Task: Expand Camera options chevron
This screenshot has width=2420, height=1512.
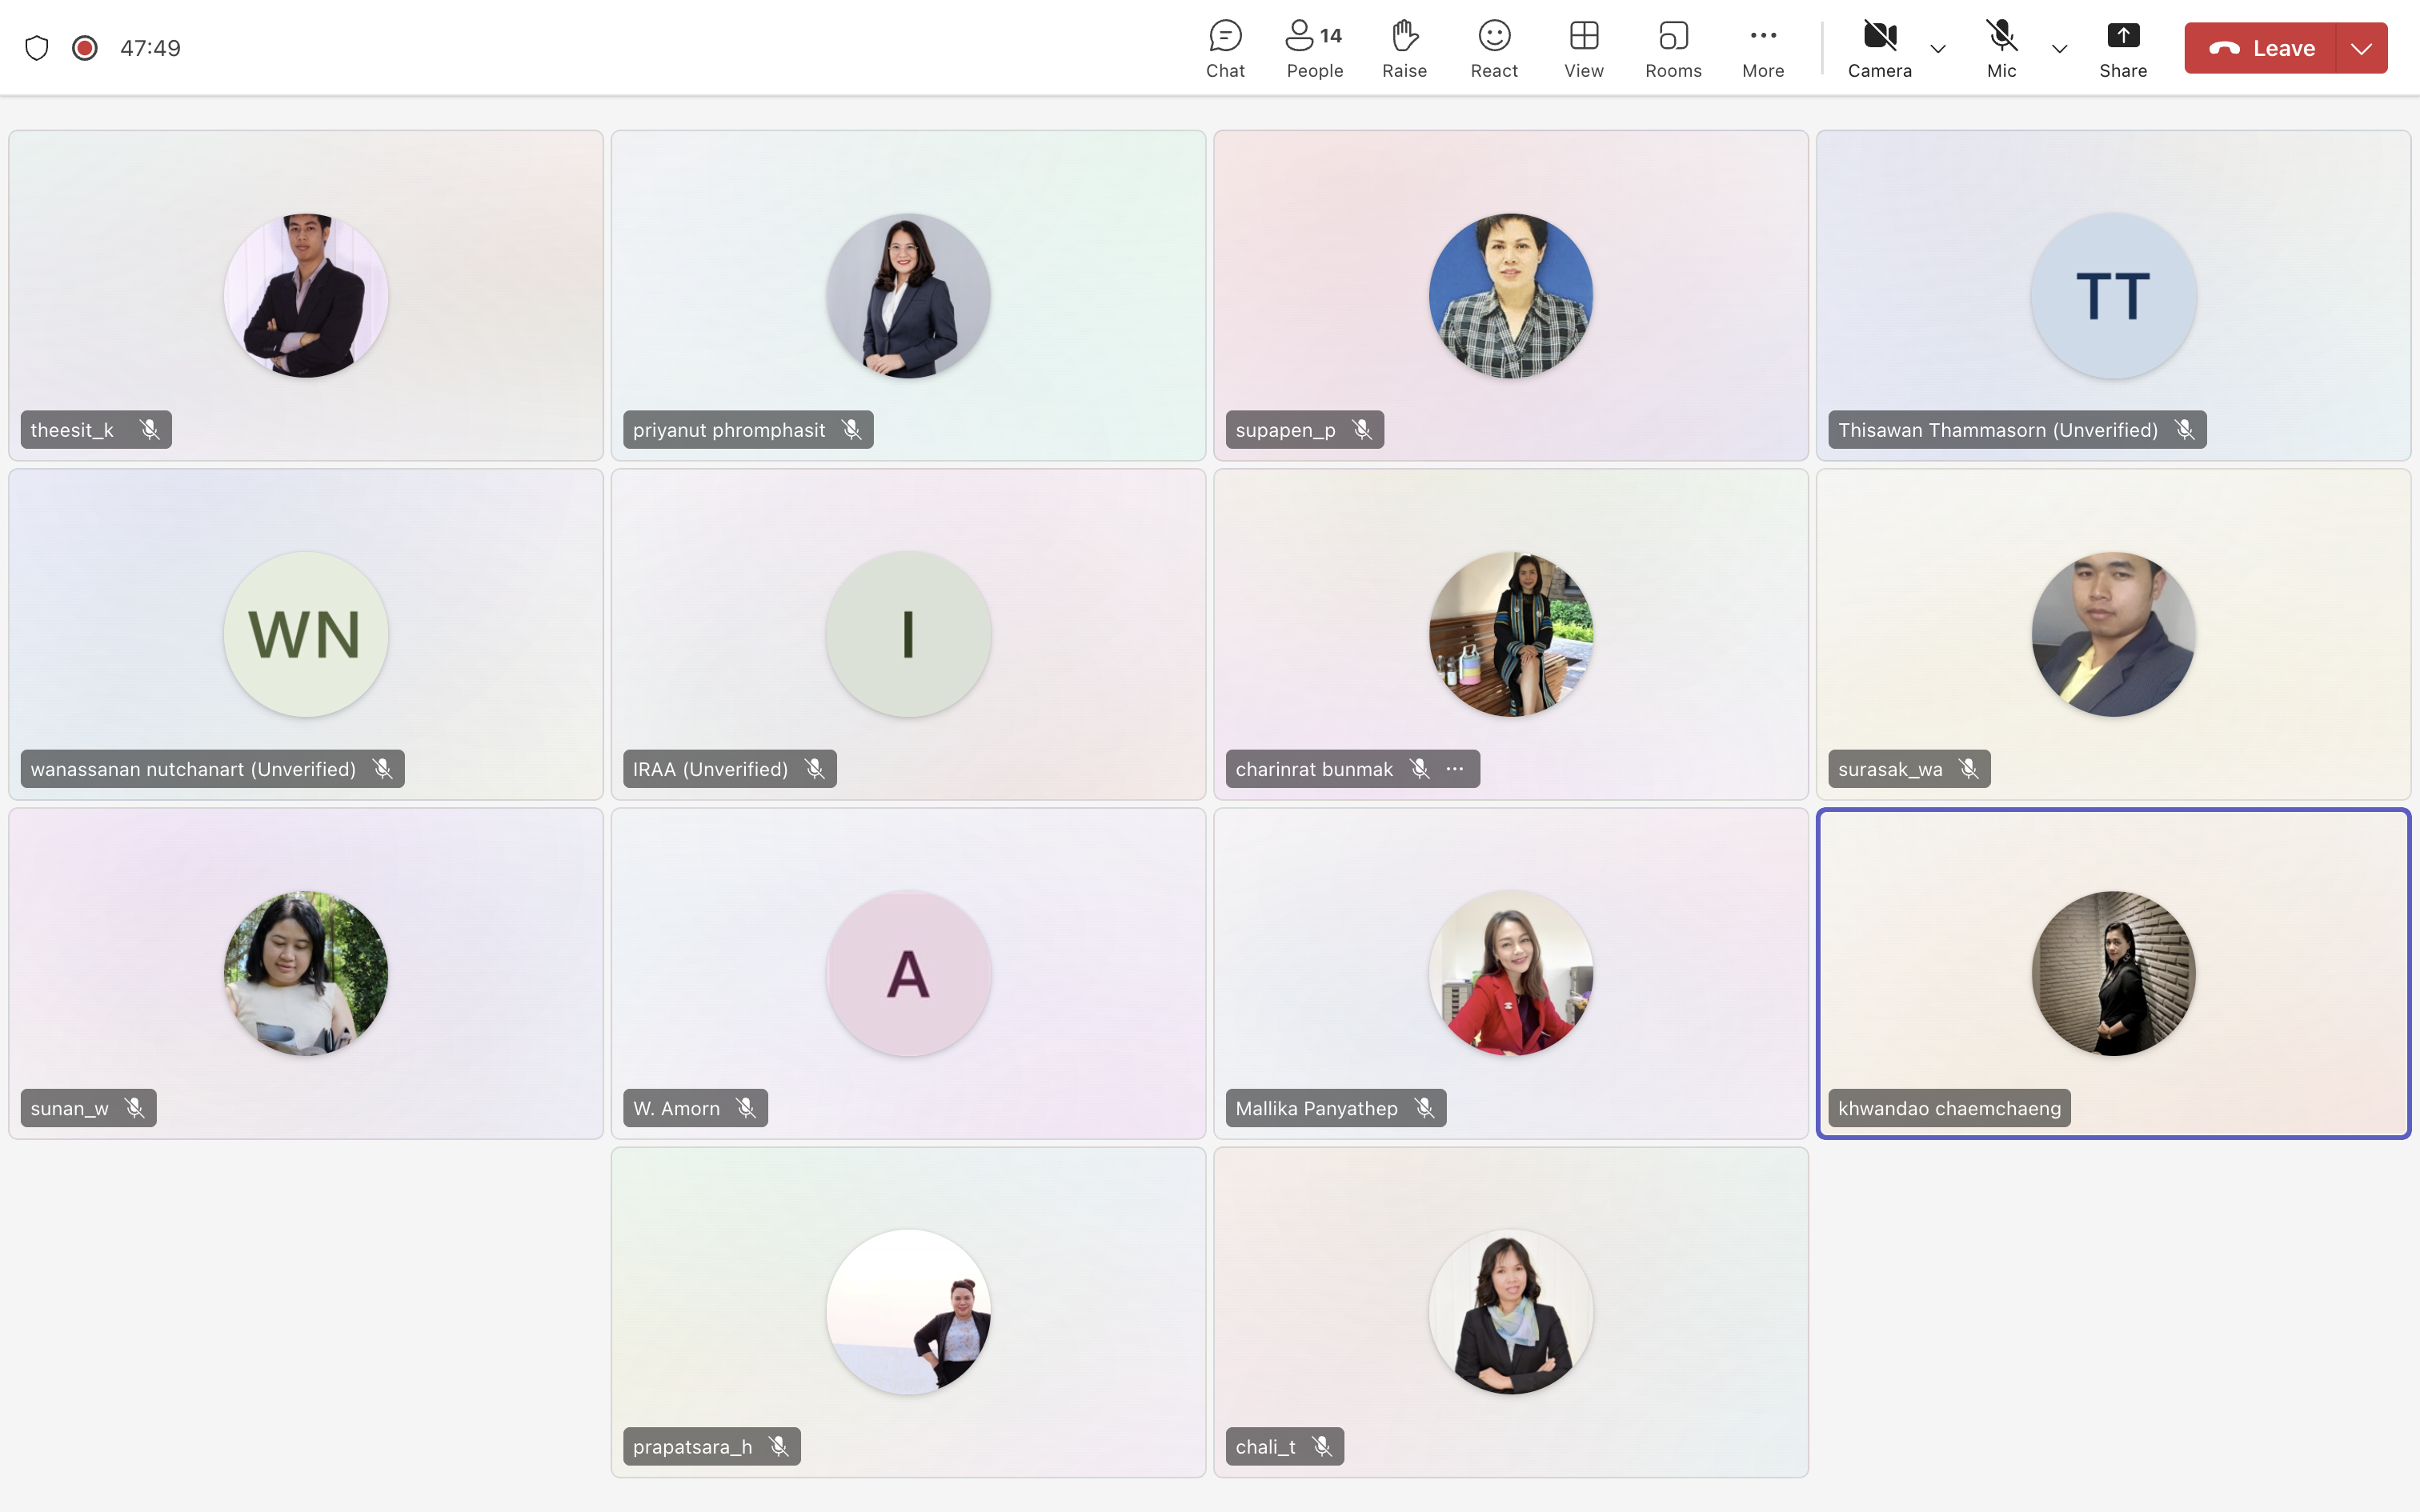Action: pos(1937,49)
